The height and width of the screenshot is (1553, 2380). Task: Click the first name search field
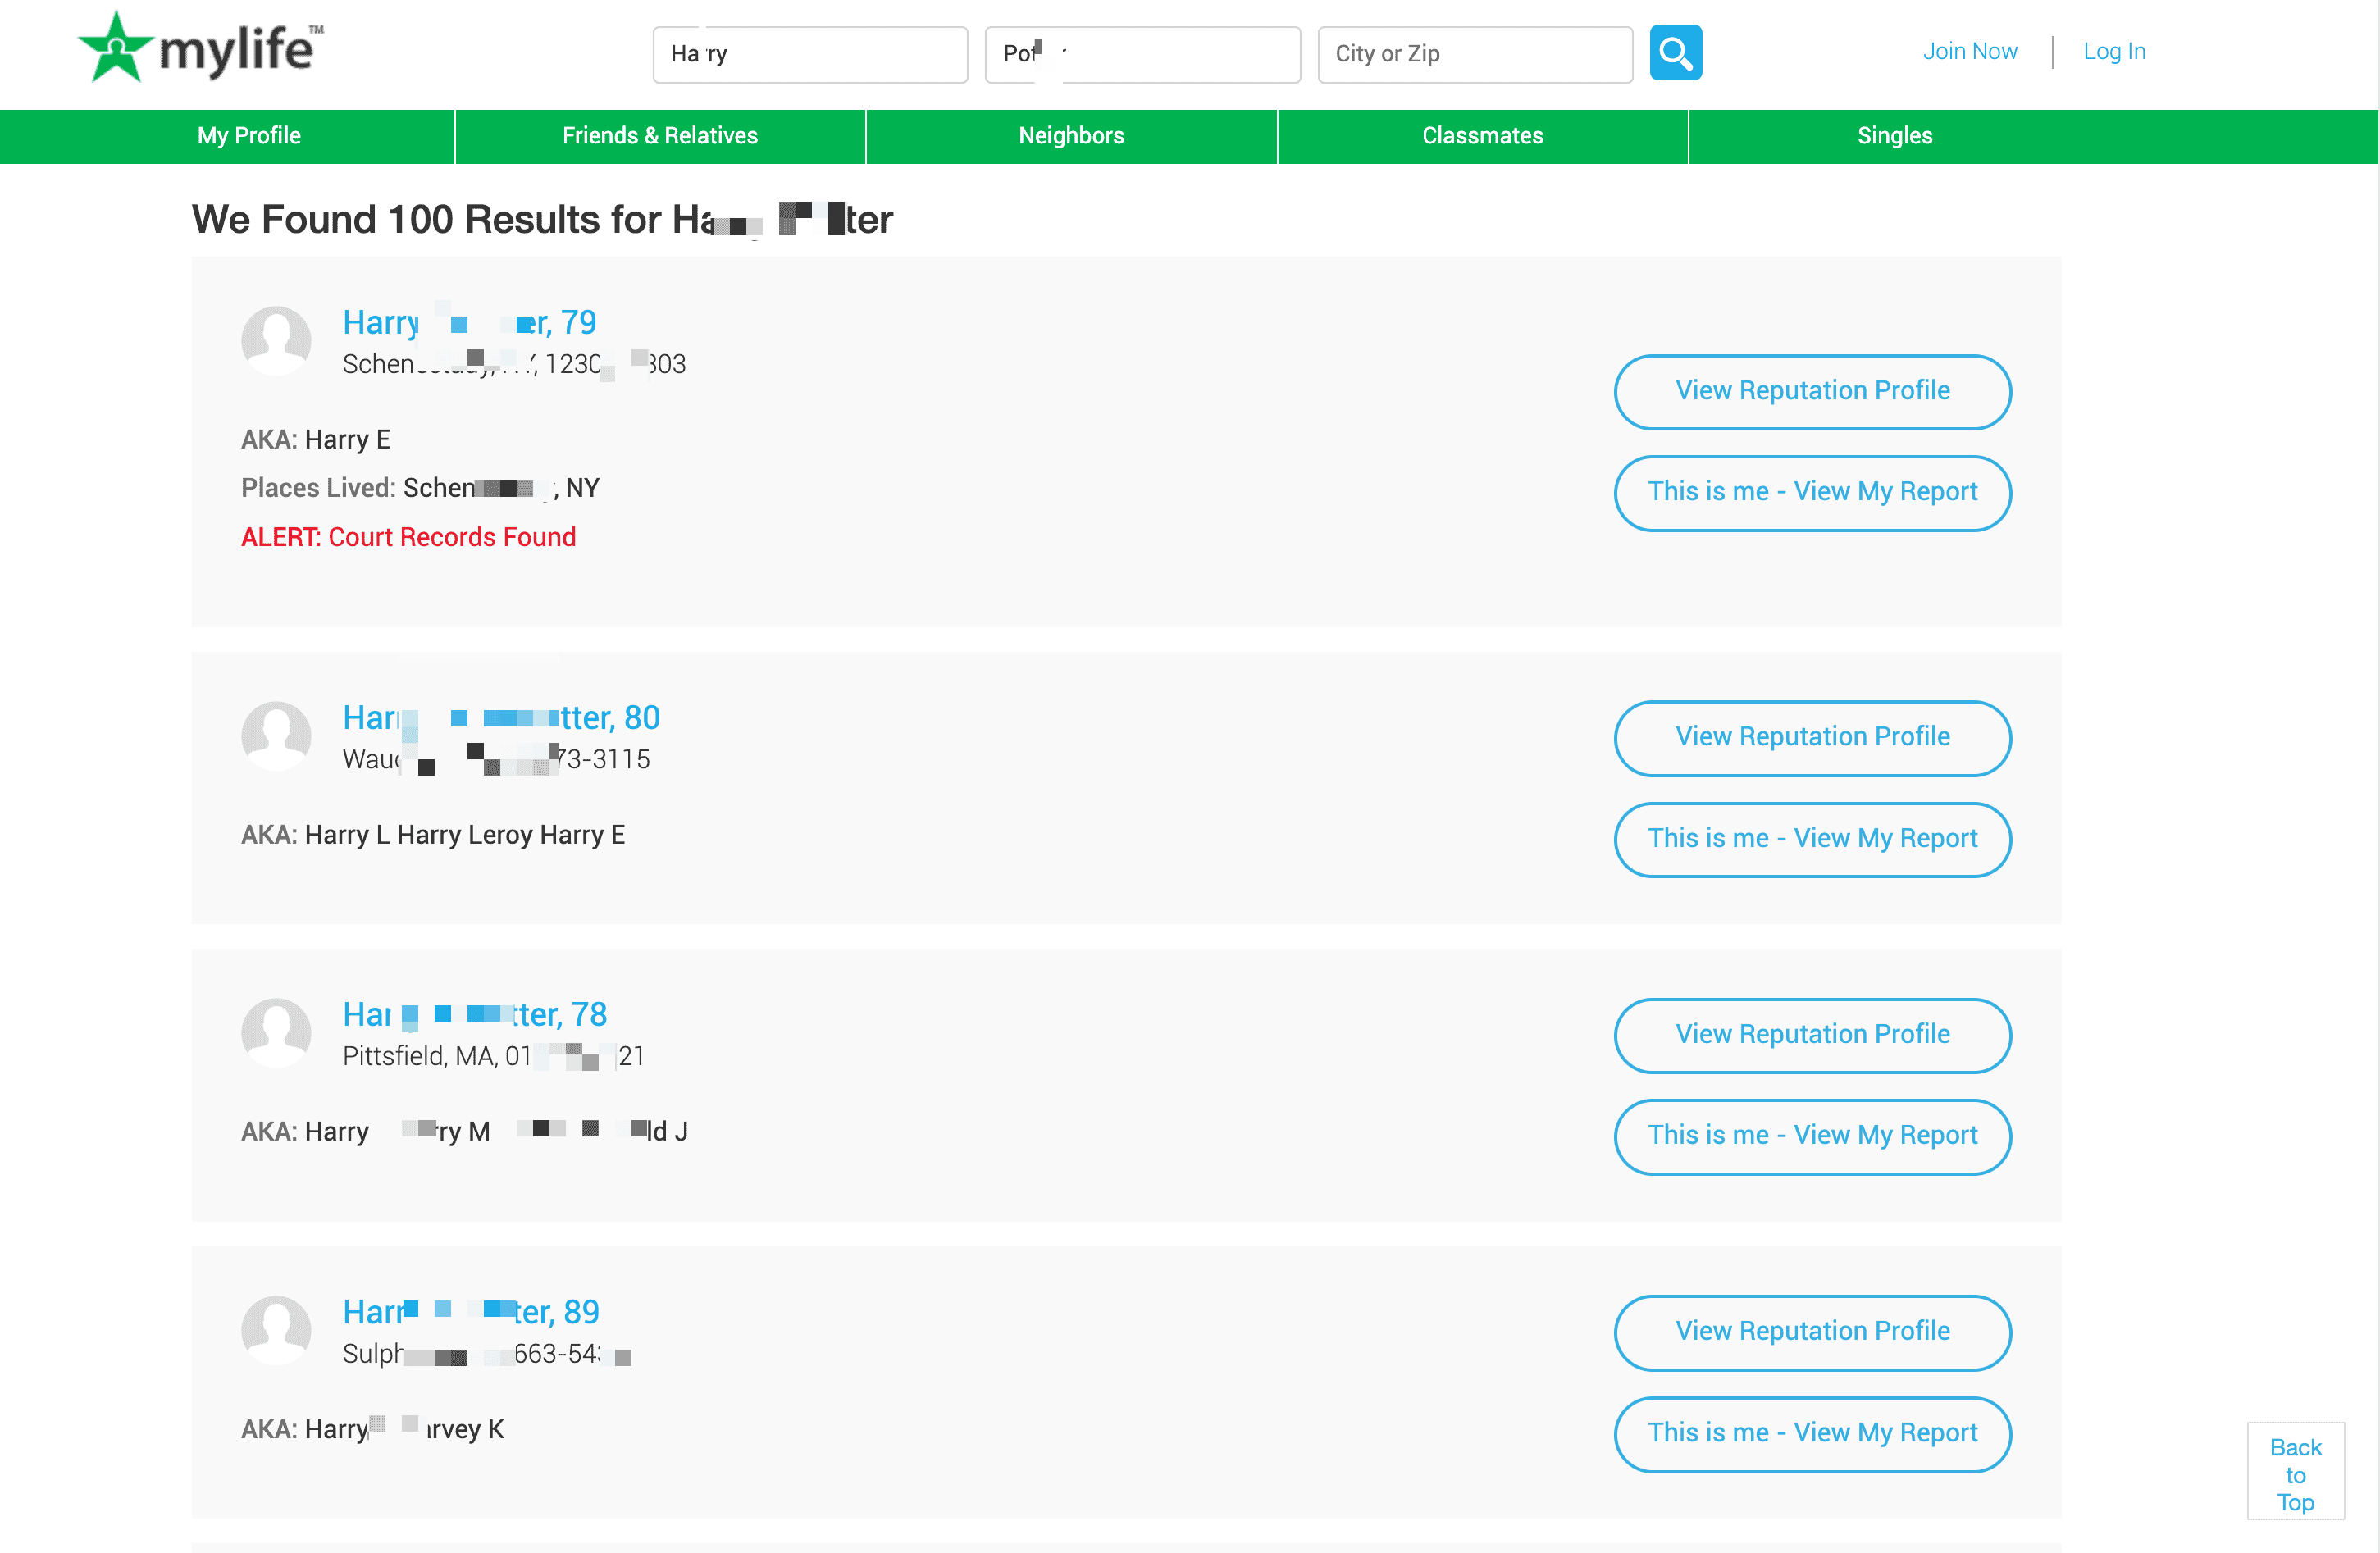pyautogui.click(x=809, y=54)
